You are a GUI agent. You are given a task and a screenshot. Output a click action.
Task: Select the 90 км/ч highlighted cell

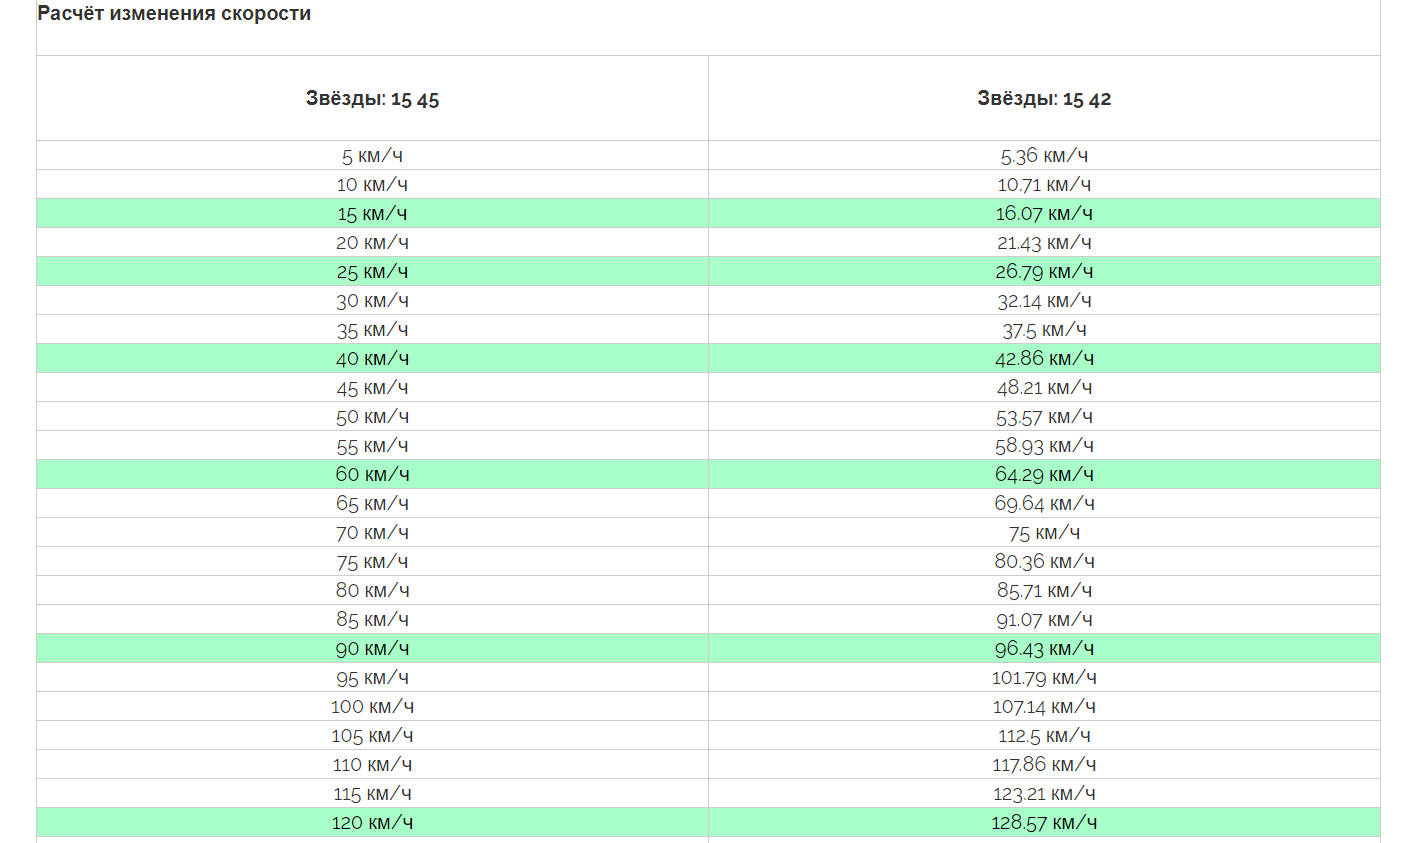(x=372, y=649)
